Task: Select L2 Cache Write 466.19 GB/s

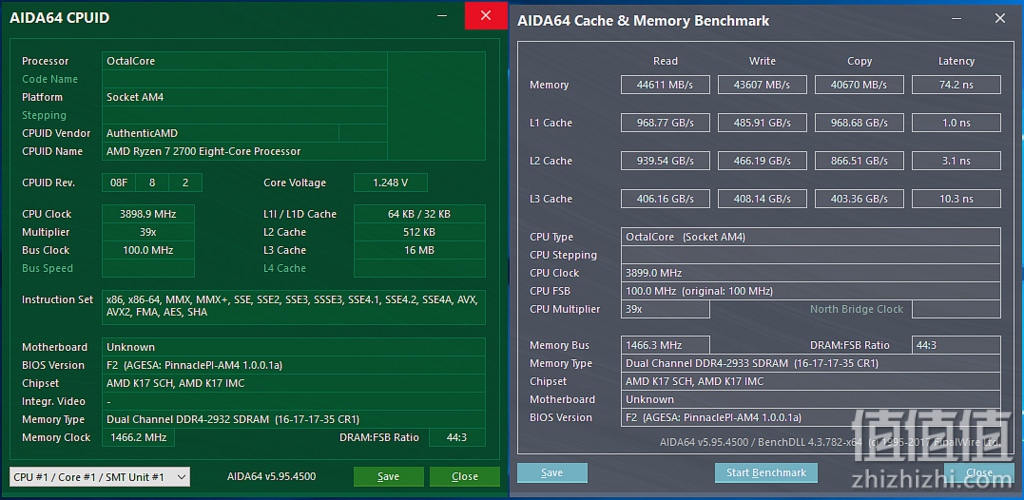Action: pos(762,161)
